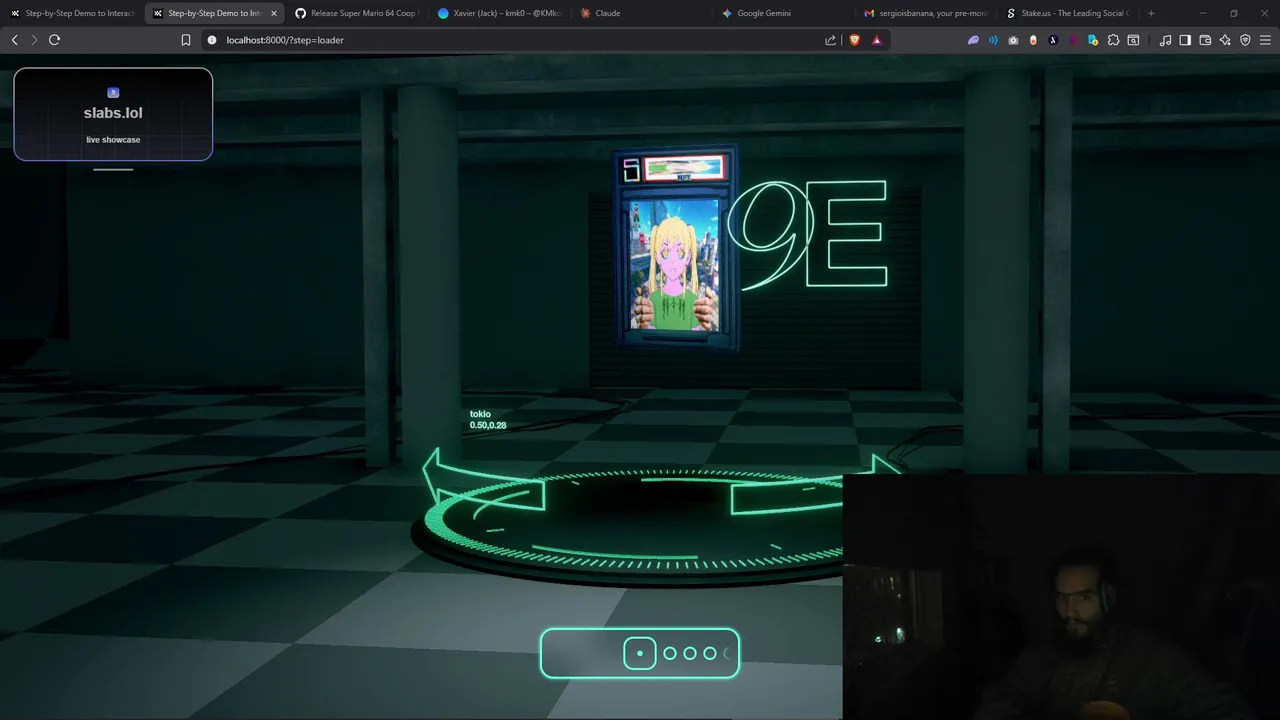Click the left neon arrow on platform

482,480
